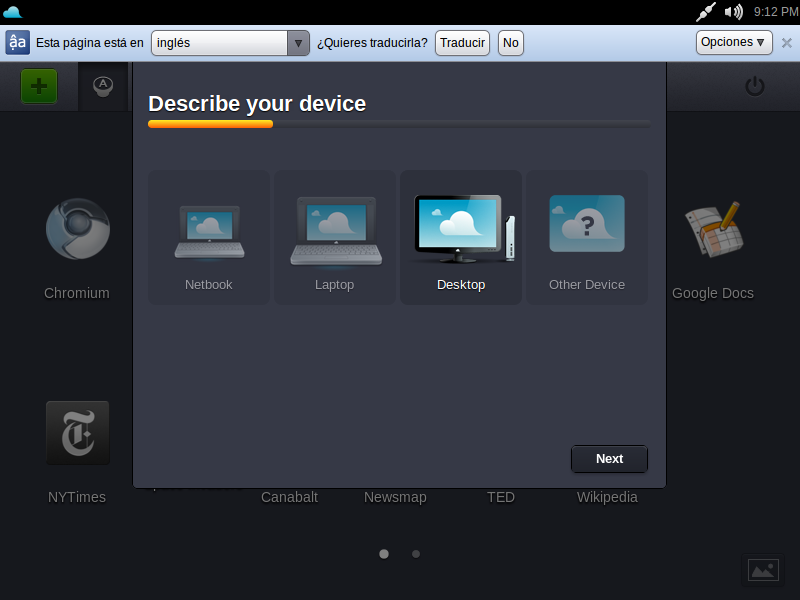Select the launcher tab beside the plus button
Viewport: 800px width, 600px height.
(x=103, y=86)
